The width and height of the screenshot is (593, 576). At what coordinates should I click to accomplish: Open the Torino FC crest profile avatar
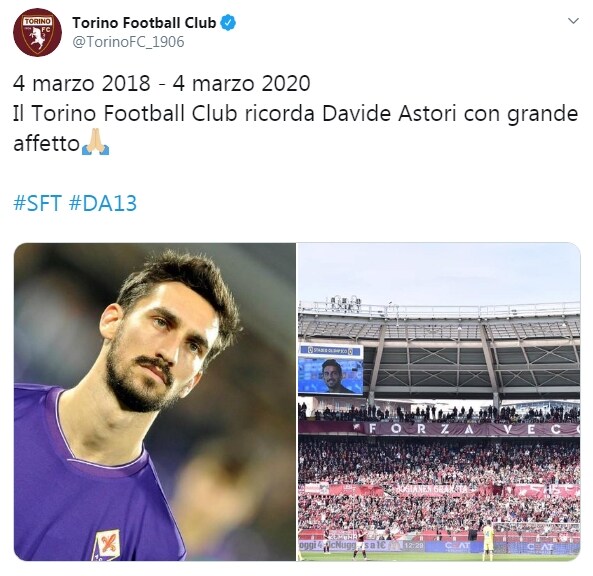tap(37, 32)
